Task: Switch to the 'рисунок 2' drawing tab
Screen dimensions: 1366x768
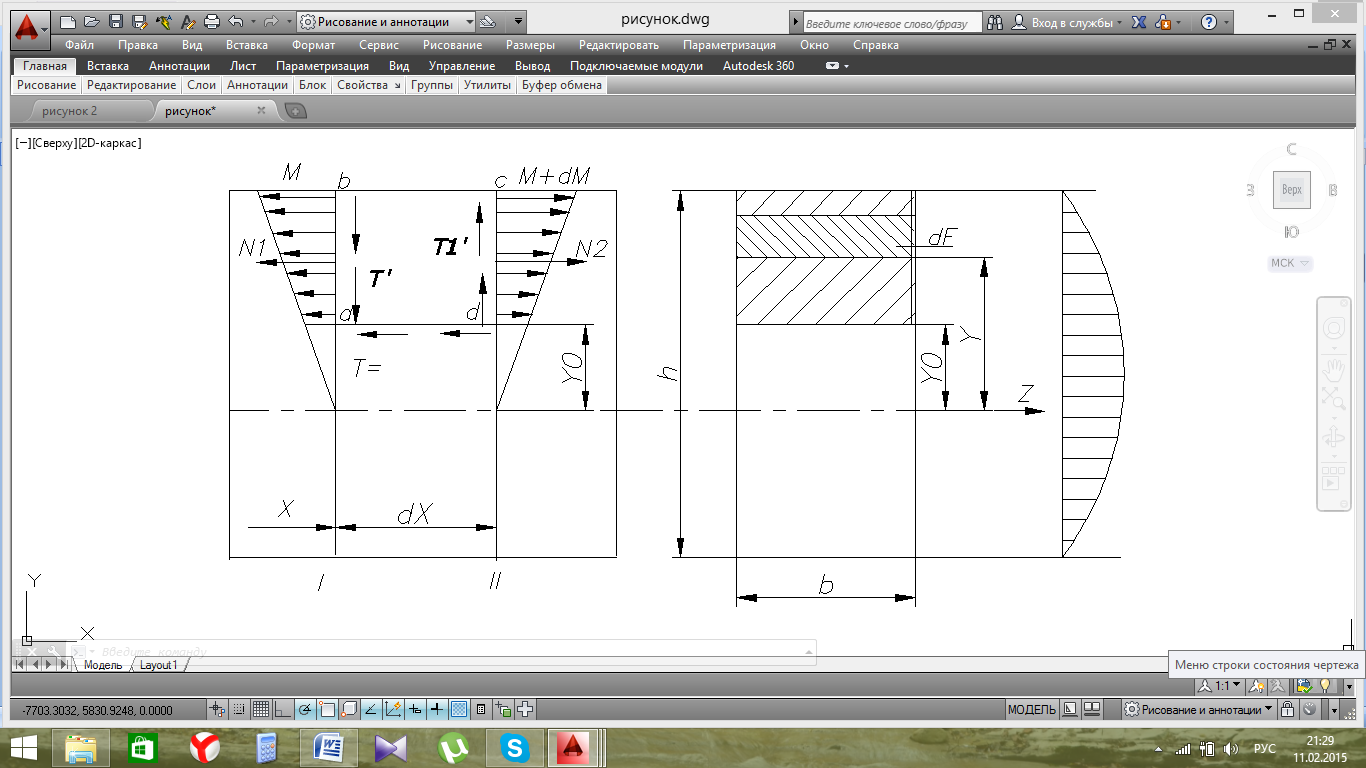Action: coord(70,111)
